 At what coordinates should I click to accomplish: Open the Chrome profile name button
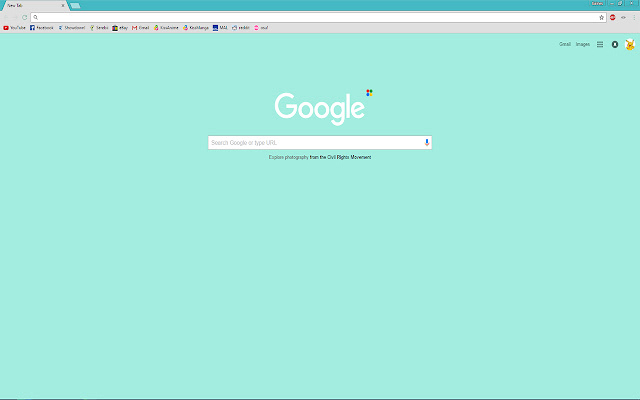point(598,3)
